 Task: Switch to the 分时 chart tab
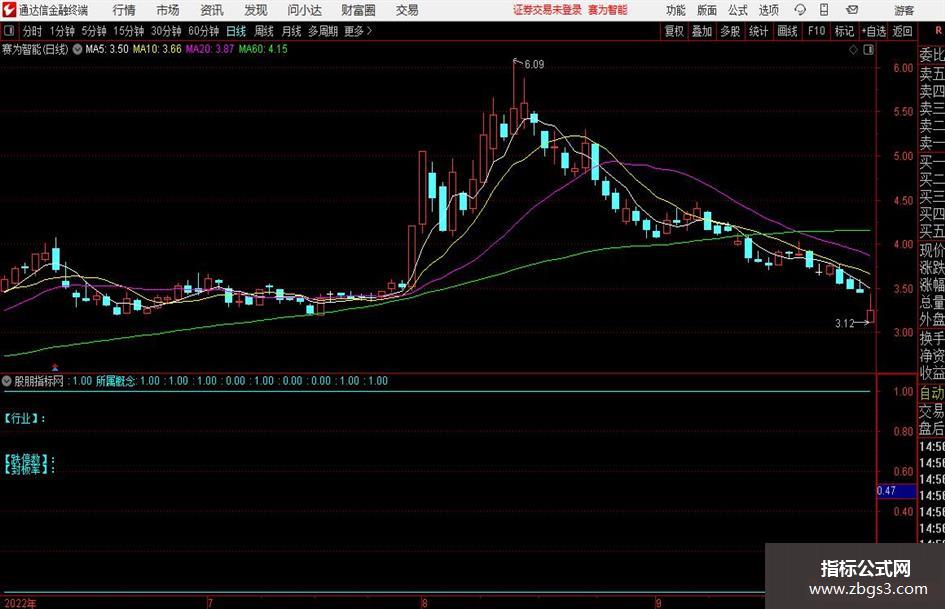point(32,31)
